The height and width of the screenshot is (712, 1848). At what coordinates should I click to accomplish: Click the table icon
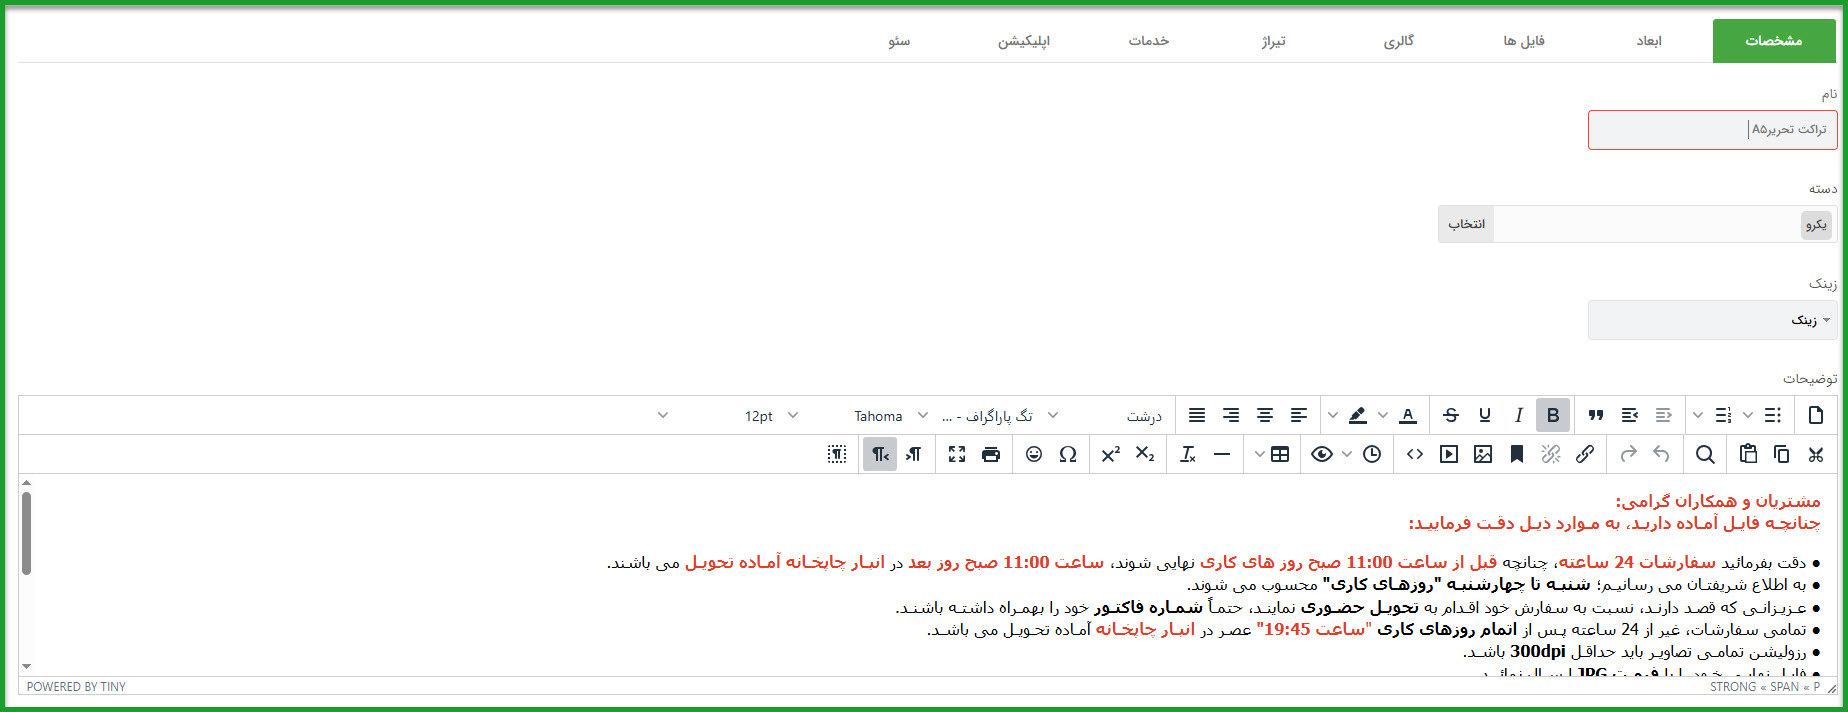point(1280,454)
